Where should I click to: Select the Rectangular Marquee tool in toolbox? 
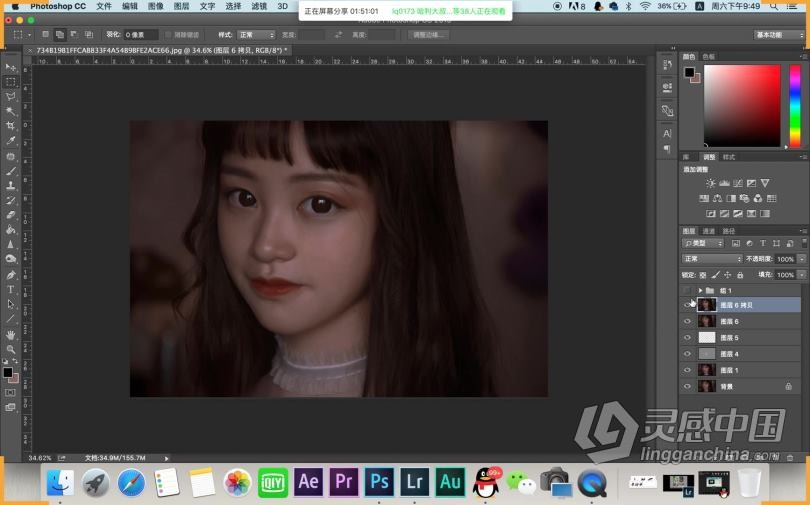click(x=10, y=82)
